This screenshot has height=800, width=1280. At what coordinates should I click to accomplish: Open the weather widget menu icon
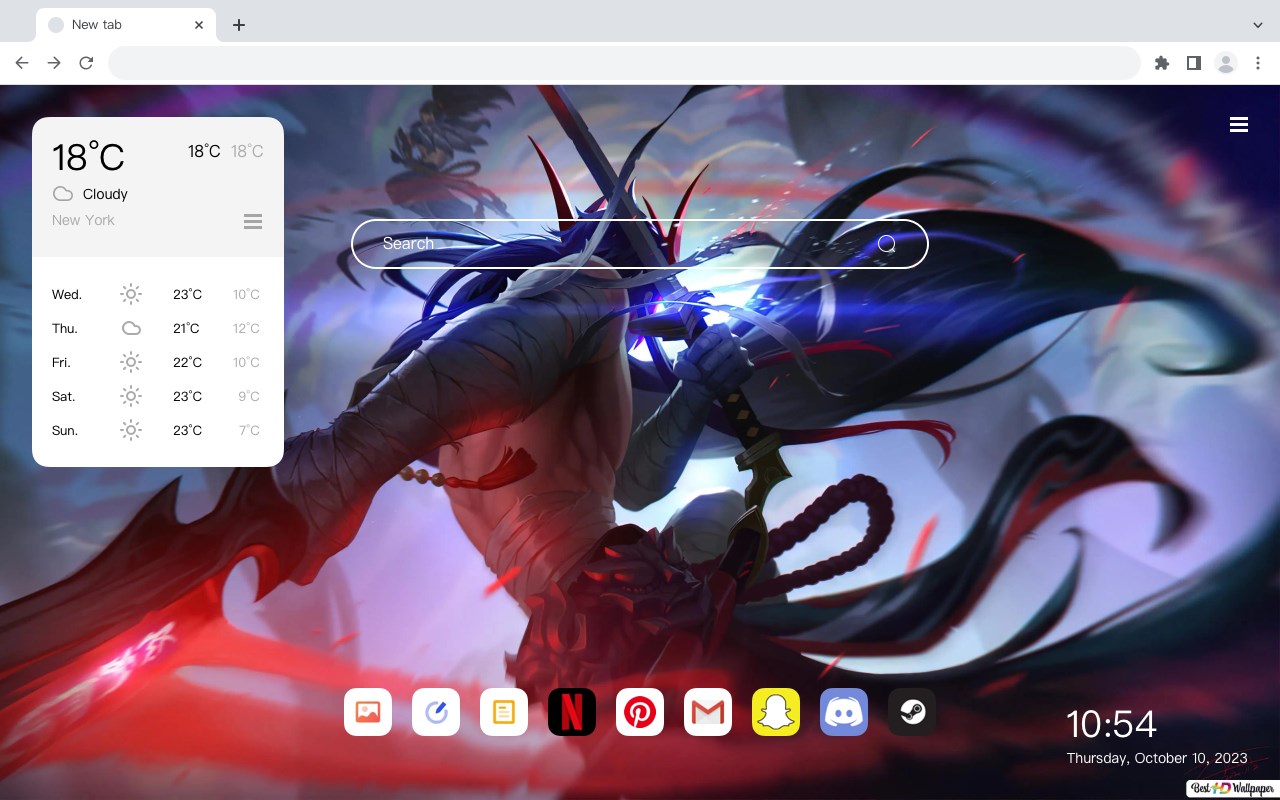click(253, 221)
